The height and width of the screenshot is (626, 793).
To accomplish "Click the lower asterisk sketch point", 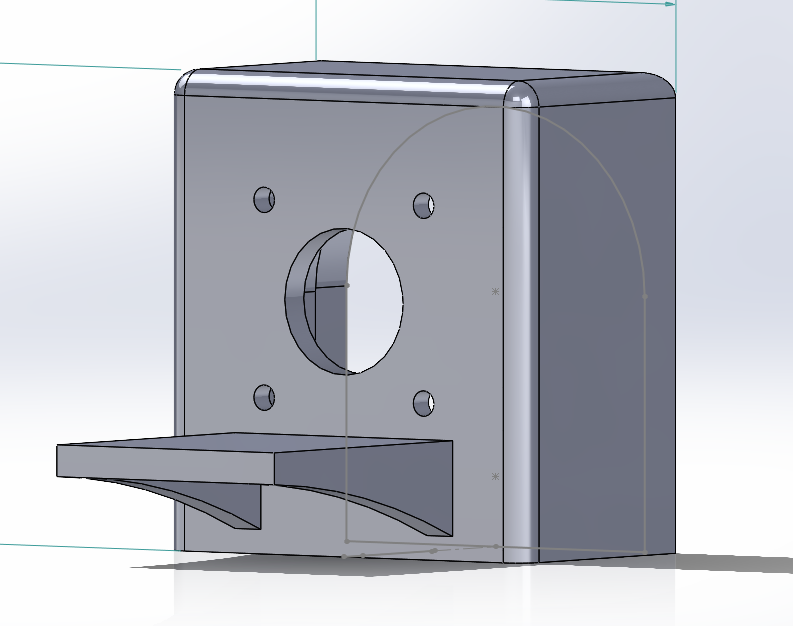I will tap(496, 476).
